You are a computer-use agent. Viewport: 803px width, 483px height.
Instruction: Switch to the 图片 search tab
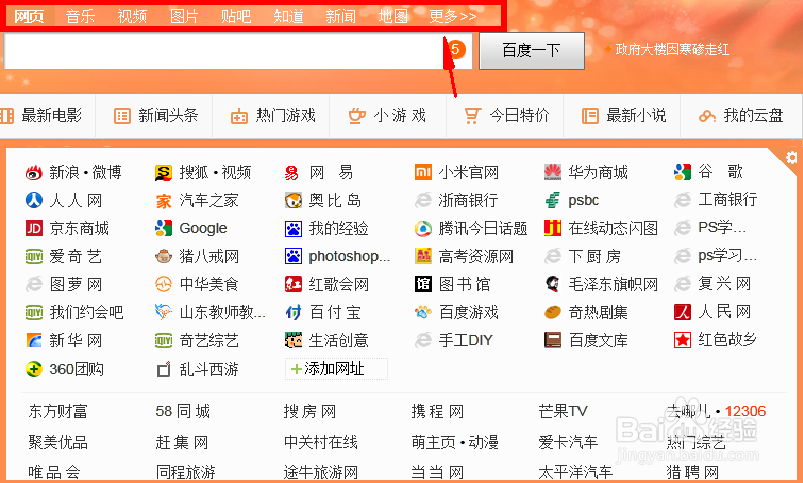pos(184,16)
